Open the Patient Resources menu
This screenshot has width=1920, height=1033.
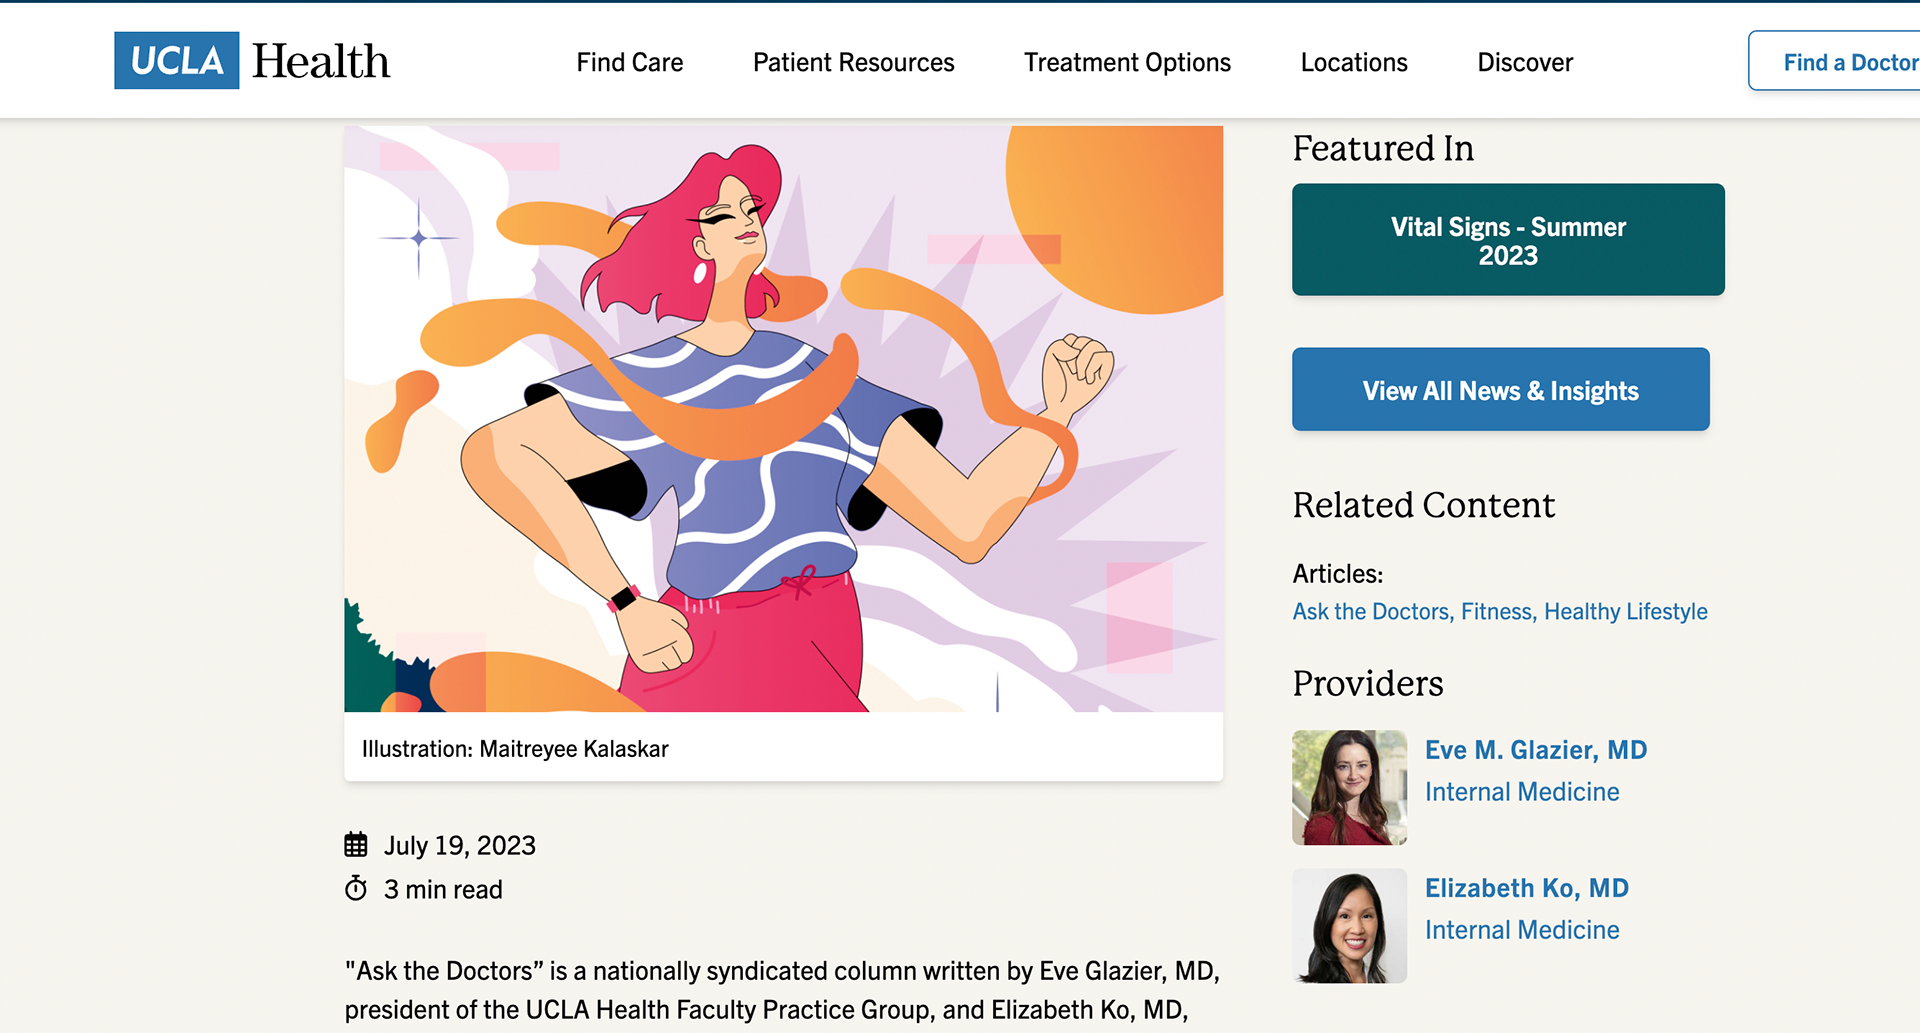point(853,62)
